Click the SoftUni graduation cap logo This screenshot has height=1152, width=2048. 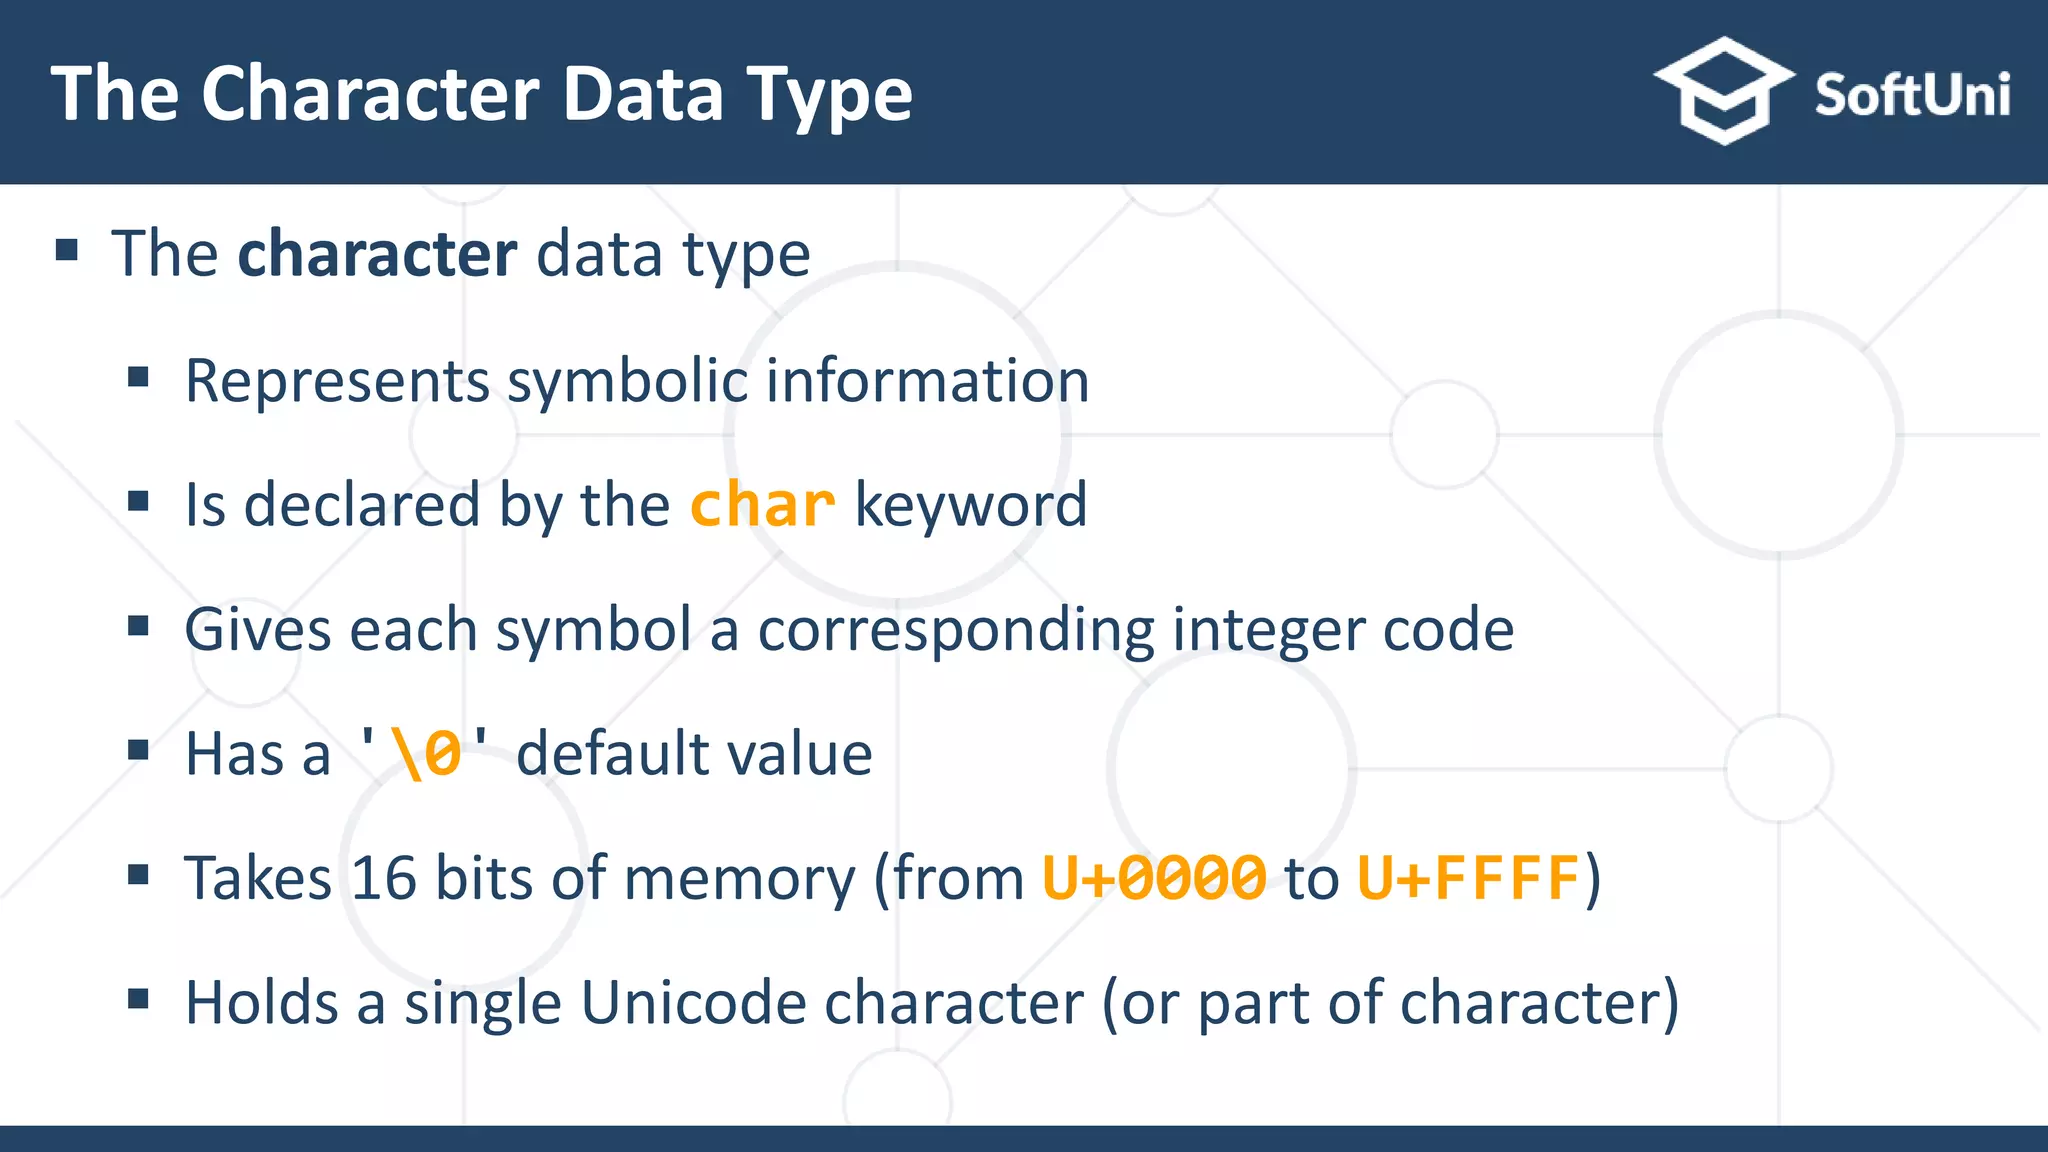1723,91
